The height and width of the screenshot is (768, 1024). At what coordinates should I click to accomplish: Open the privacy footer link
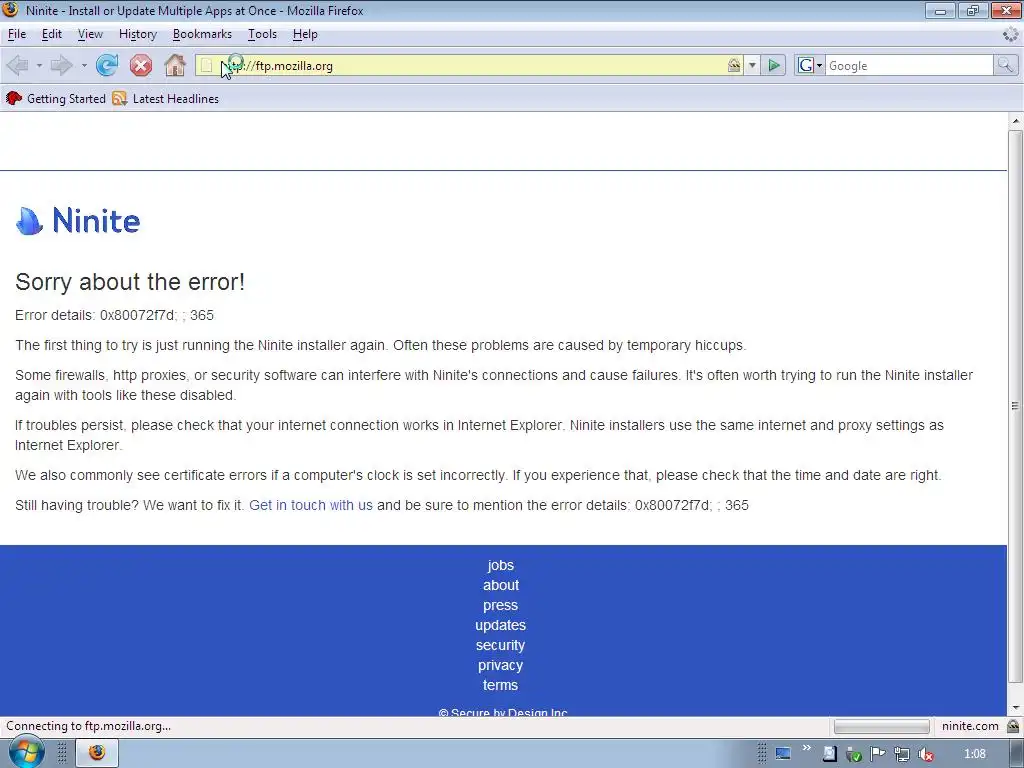500,665
